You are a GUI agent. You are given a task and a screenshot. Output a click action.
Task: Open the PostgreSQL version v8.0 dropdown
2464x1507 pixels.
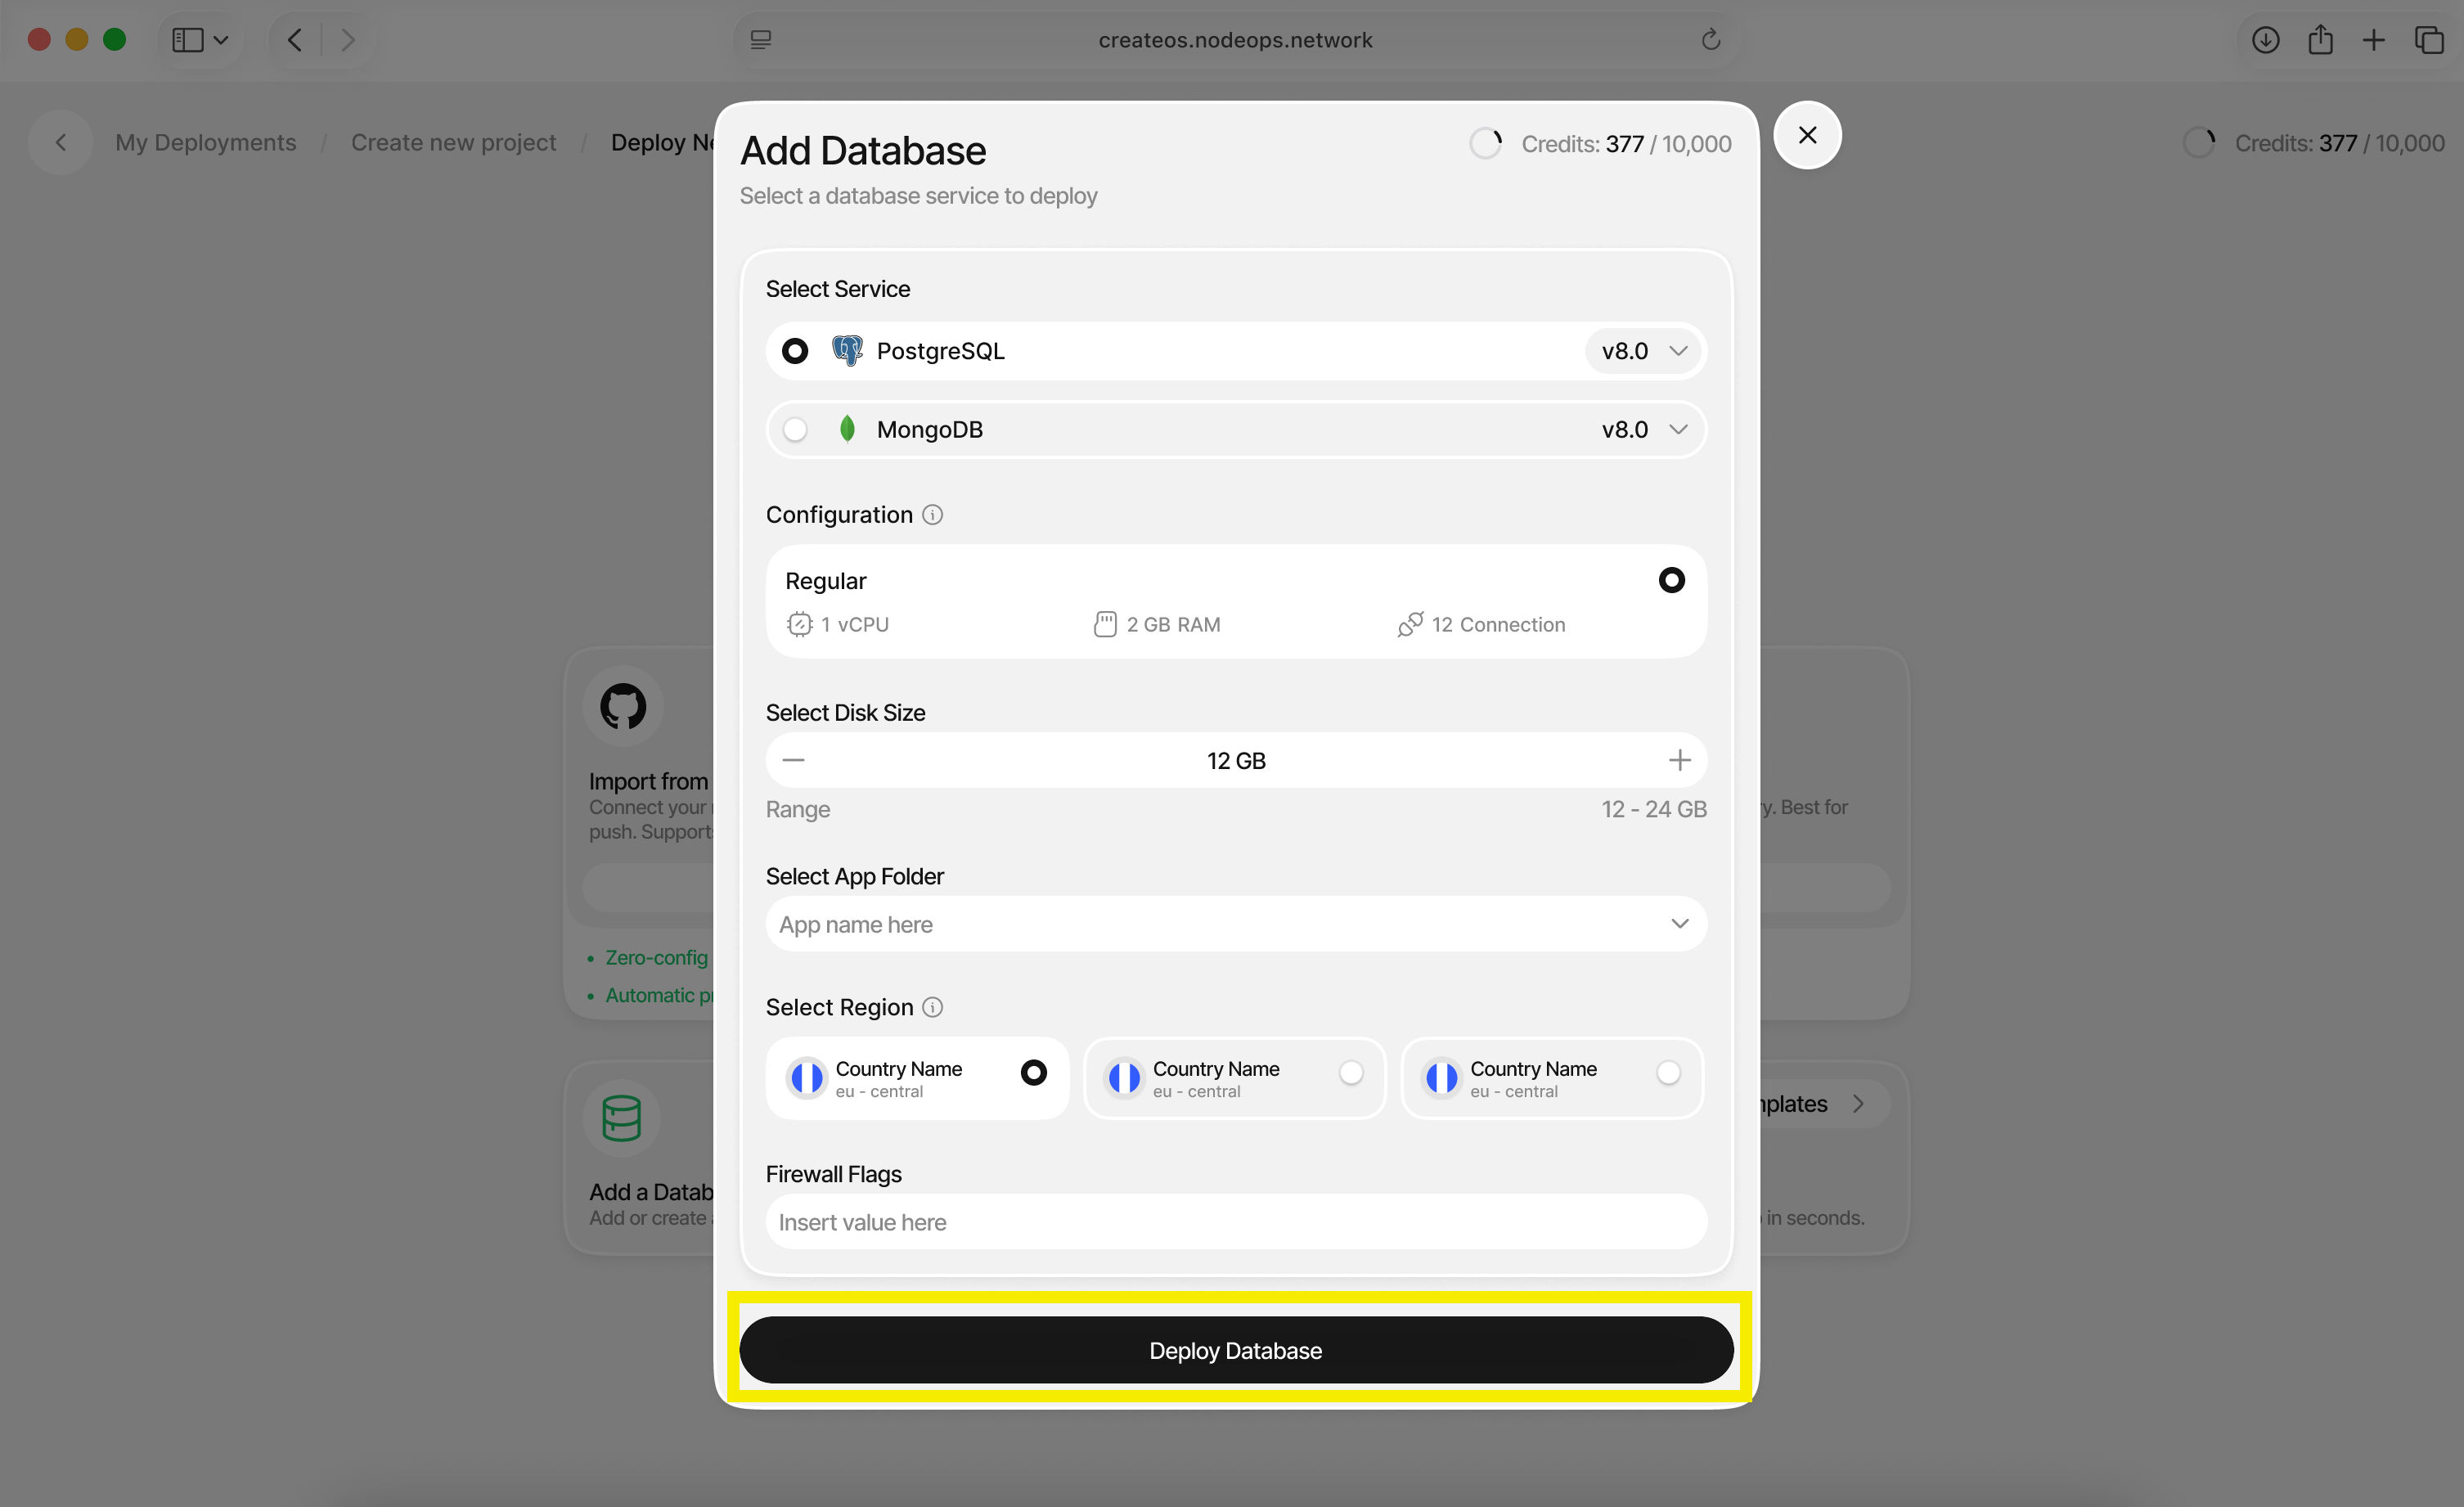point(1644,352)
